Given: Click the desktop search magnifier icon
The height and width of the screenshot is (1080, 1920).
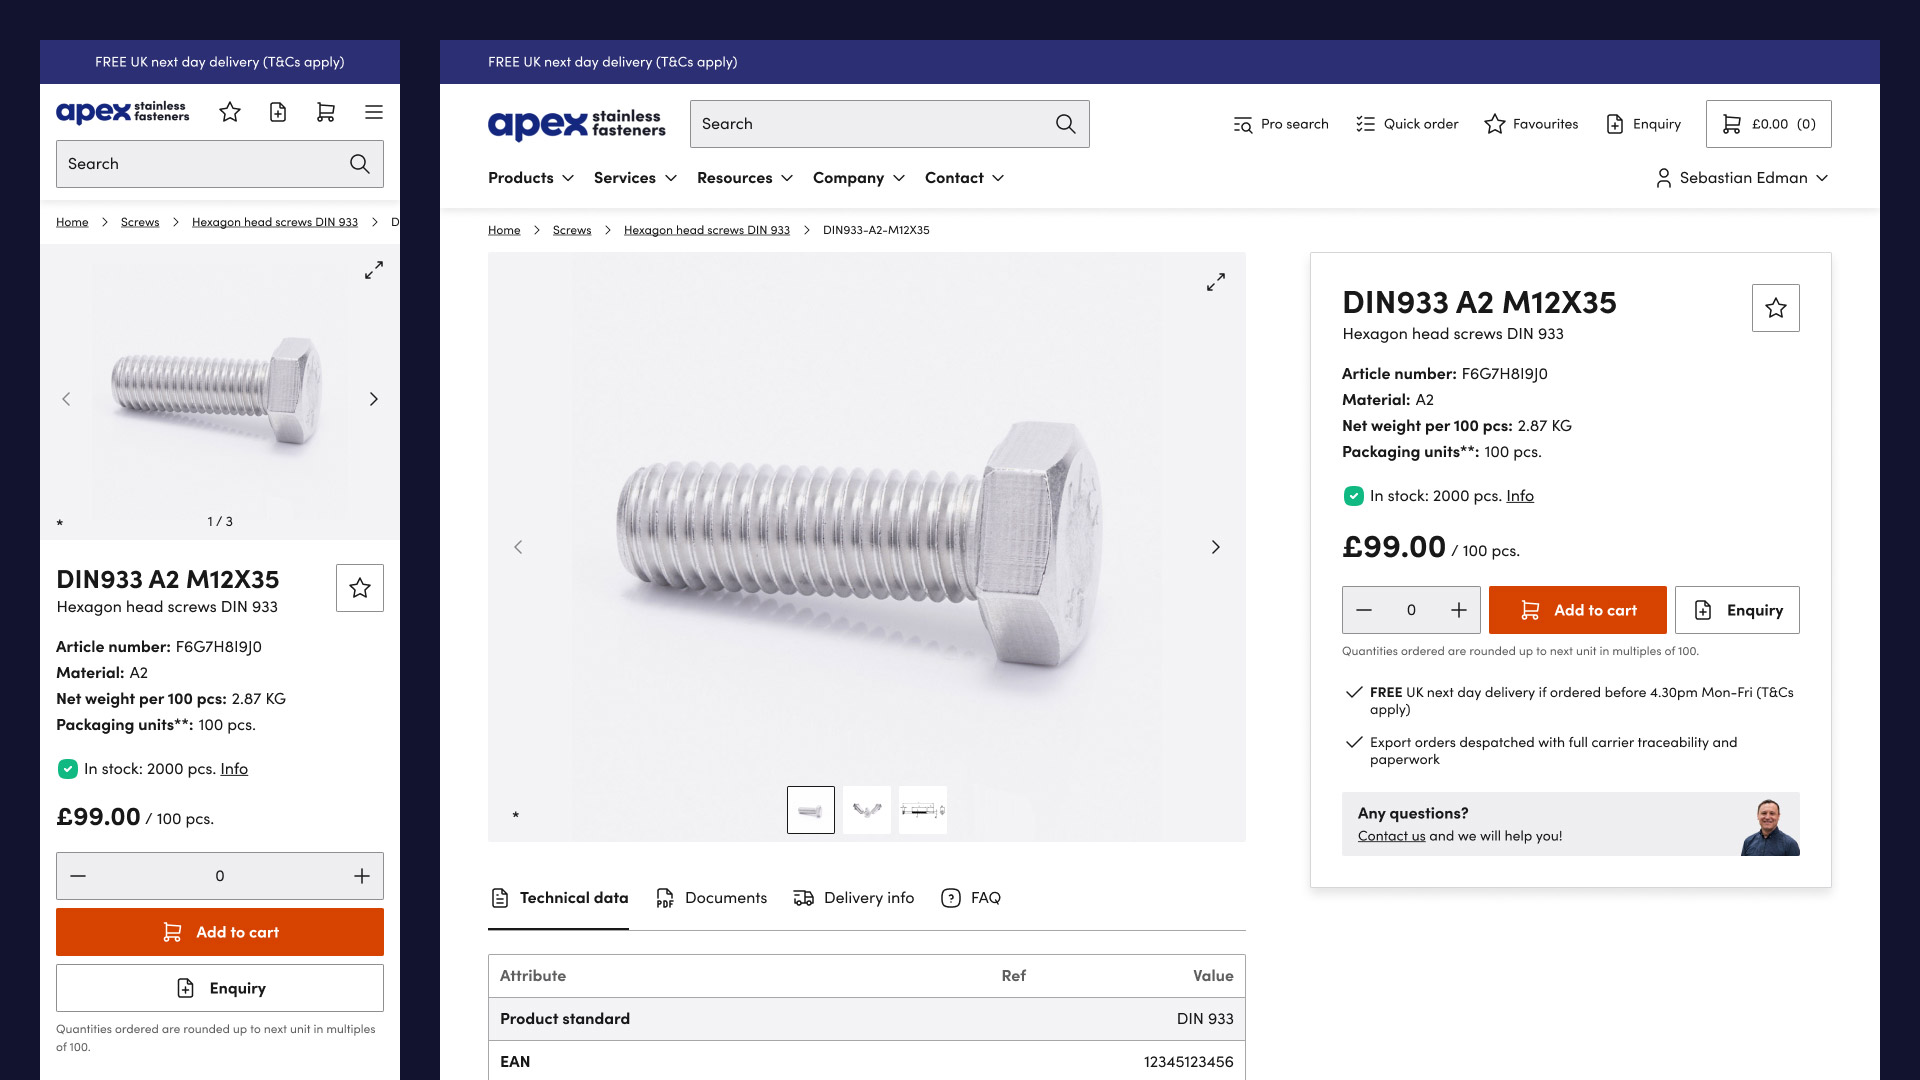Looking at the screenshot, I should tap(1065, 124).
